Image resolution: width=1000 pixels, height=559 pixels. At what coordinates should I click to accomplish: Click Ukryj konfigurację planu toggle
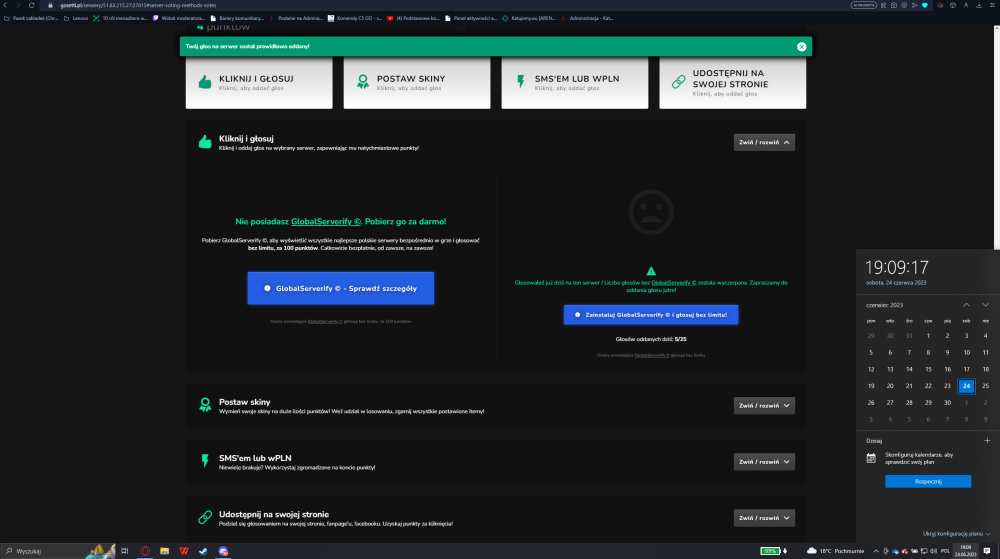pos(956,534)
